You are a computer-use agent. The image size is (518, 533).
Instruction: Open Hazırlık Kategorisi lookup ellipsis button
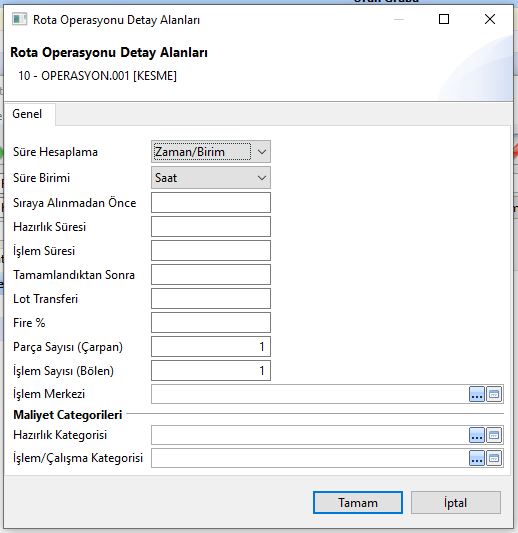click(477, 435)
